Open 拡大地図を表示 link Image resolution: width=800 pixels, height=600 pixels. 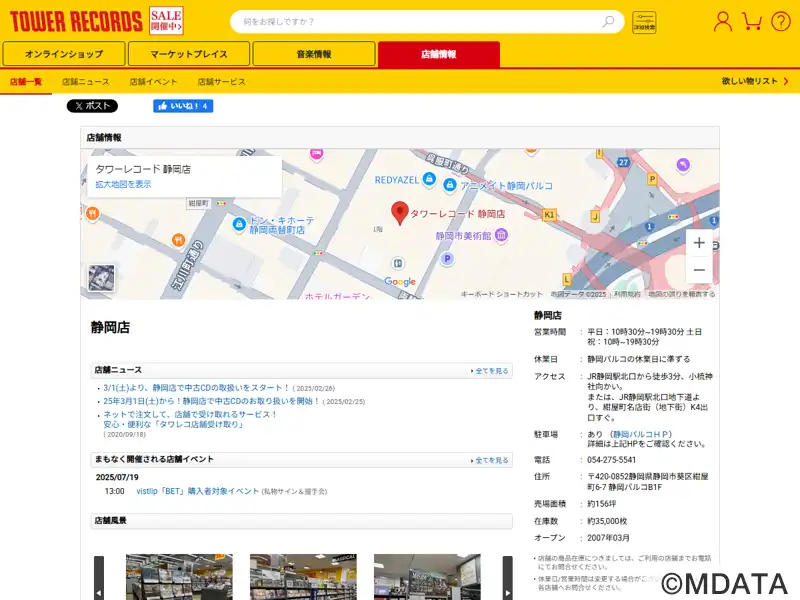click(x=123, y=184)
